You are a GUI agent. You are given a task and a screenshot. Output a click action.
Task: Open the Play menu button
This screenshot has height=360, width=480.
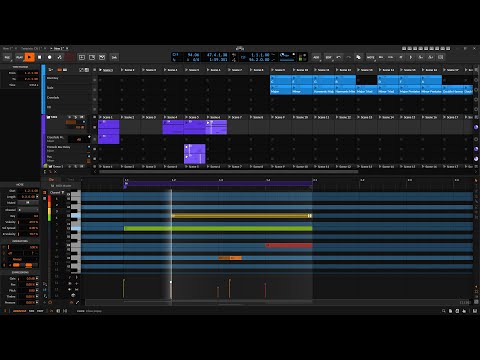19,57
